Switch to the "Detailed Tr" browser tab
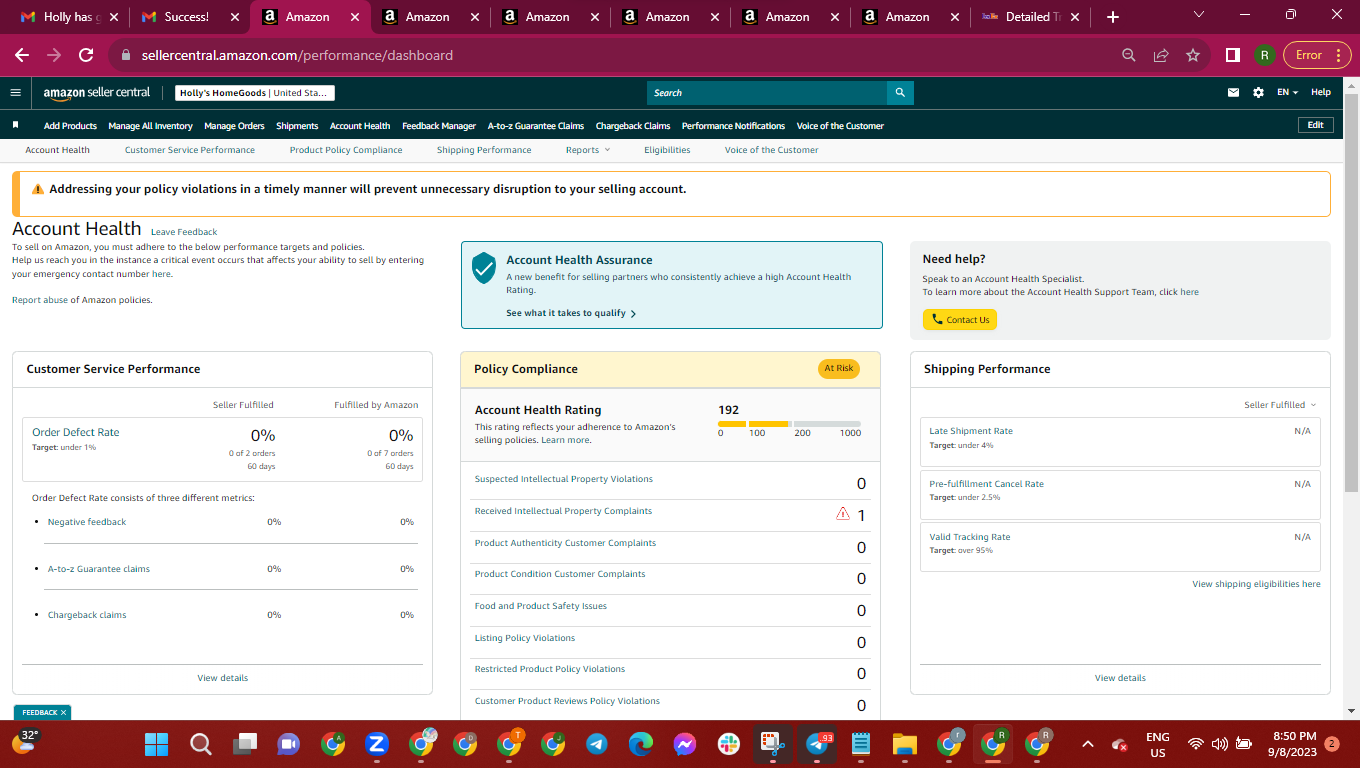 coord(1029,17)
